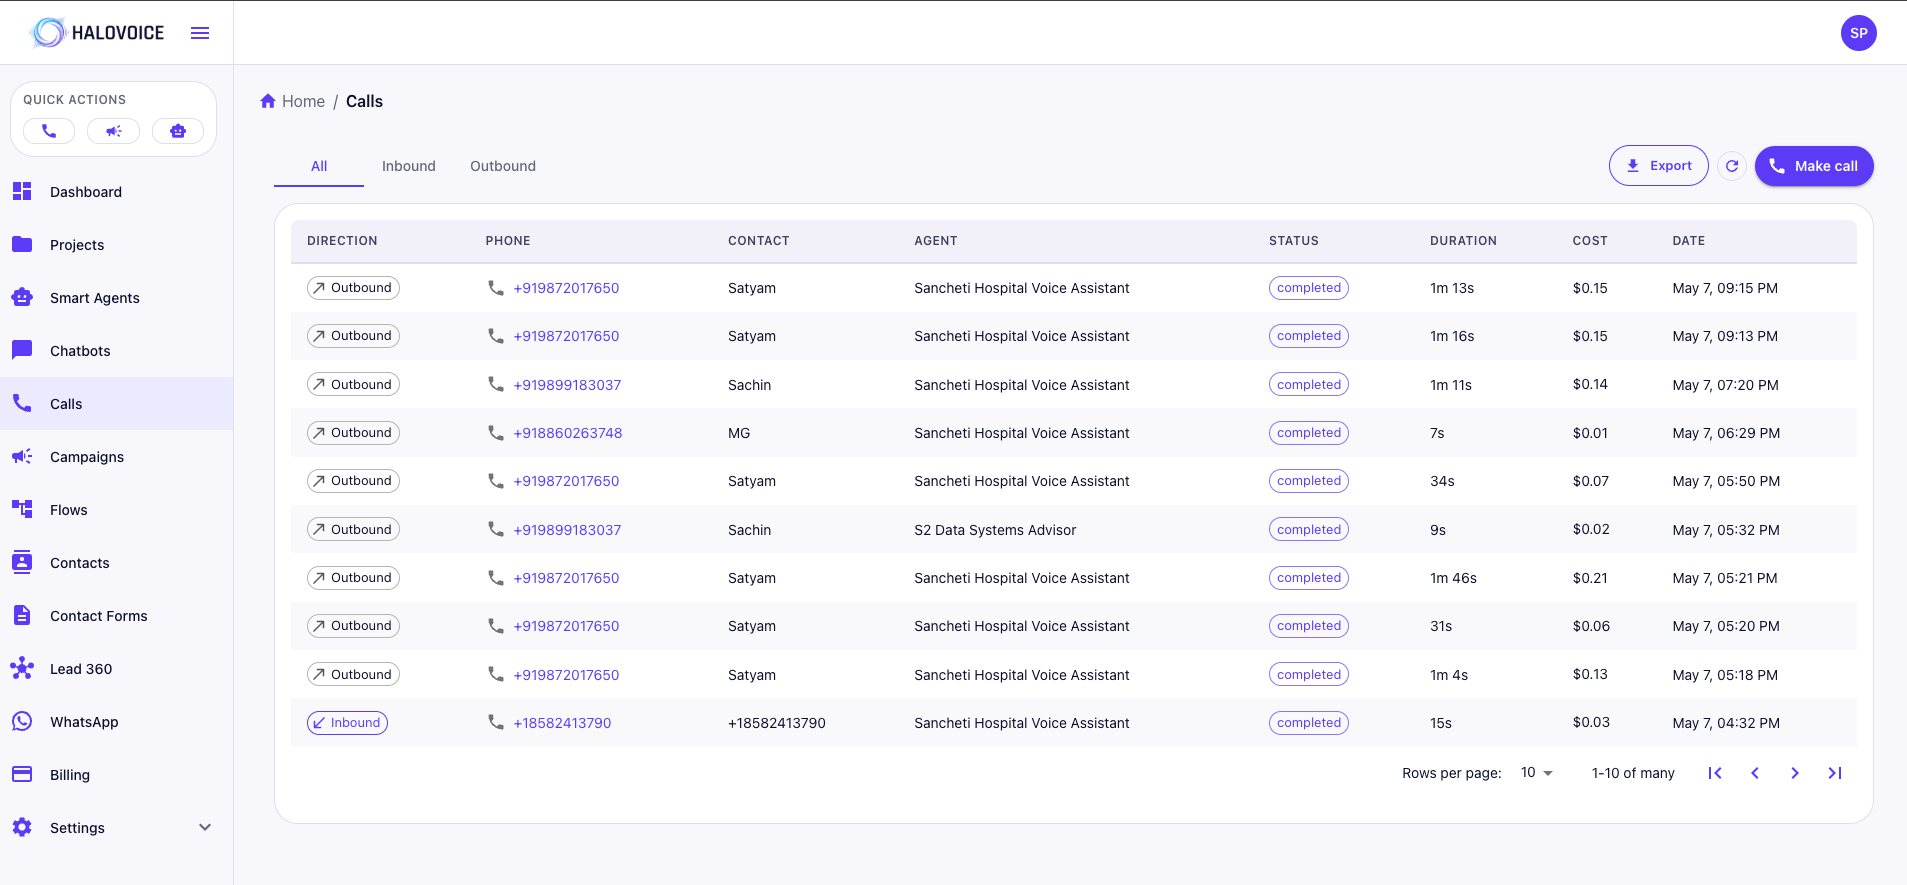Click phone number +918860263748

[568, 433]
